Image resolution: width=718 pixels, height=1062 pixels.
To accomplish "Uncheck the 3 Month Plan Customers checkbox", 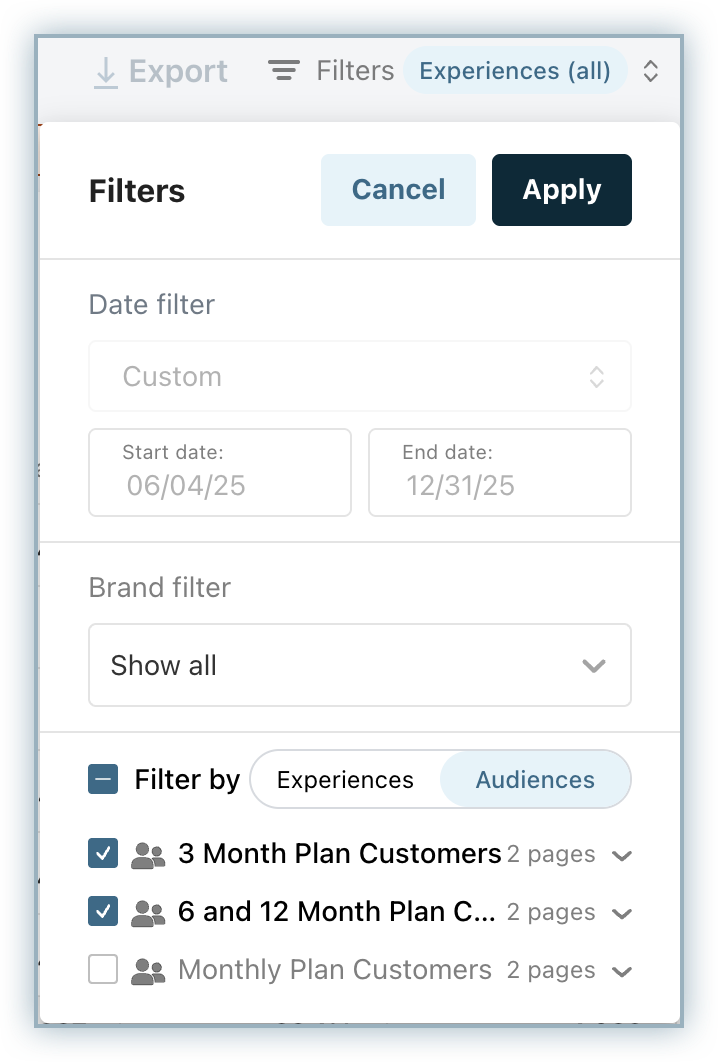I will click(103, 854).
